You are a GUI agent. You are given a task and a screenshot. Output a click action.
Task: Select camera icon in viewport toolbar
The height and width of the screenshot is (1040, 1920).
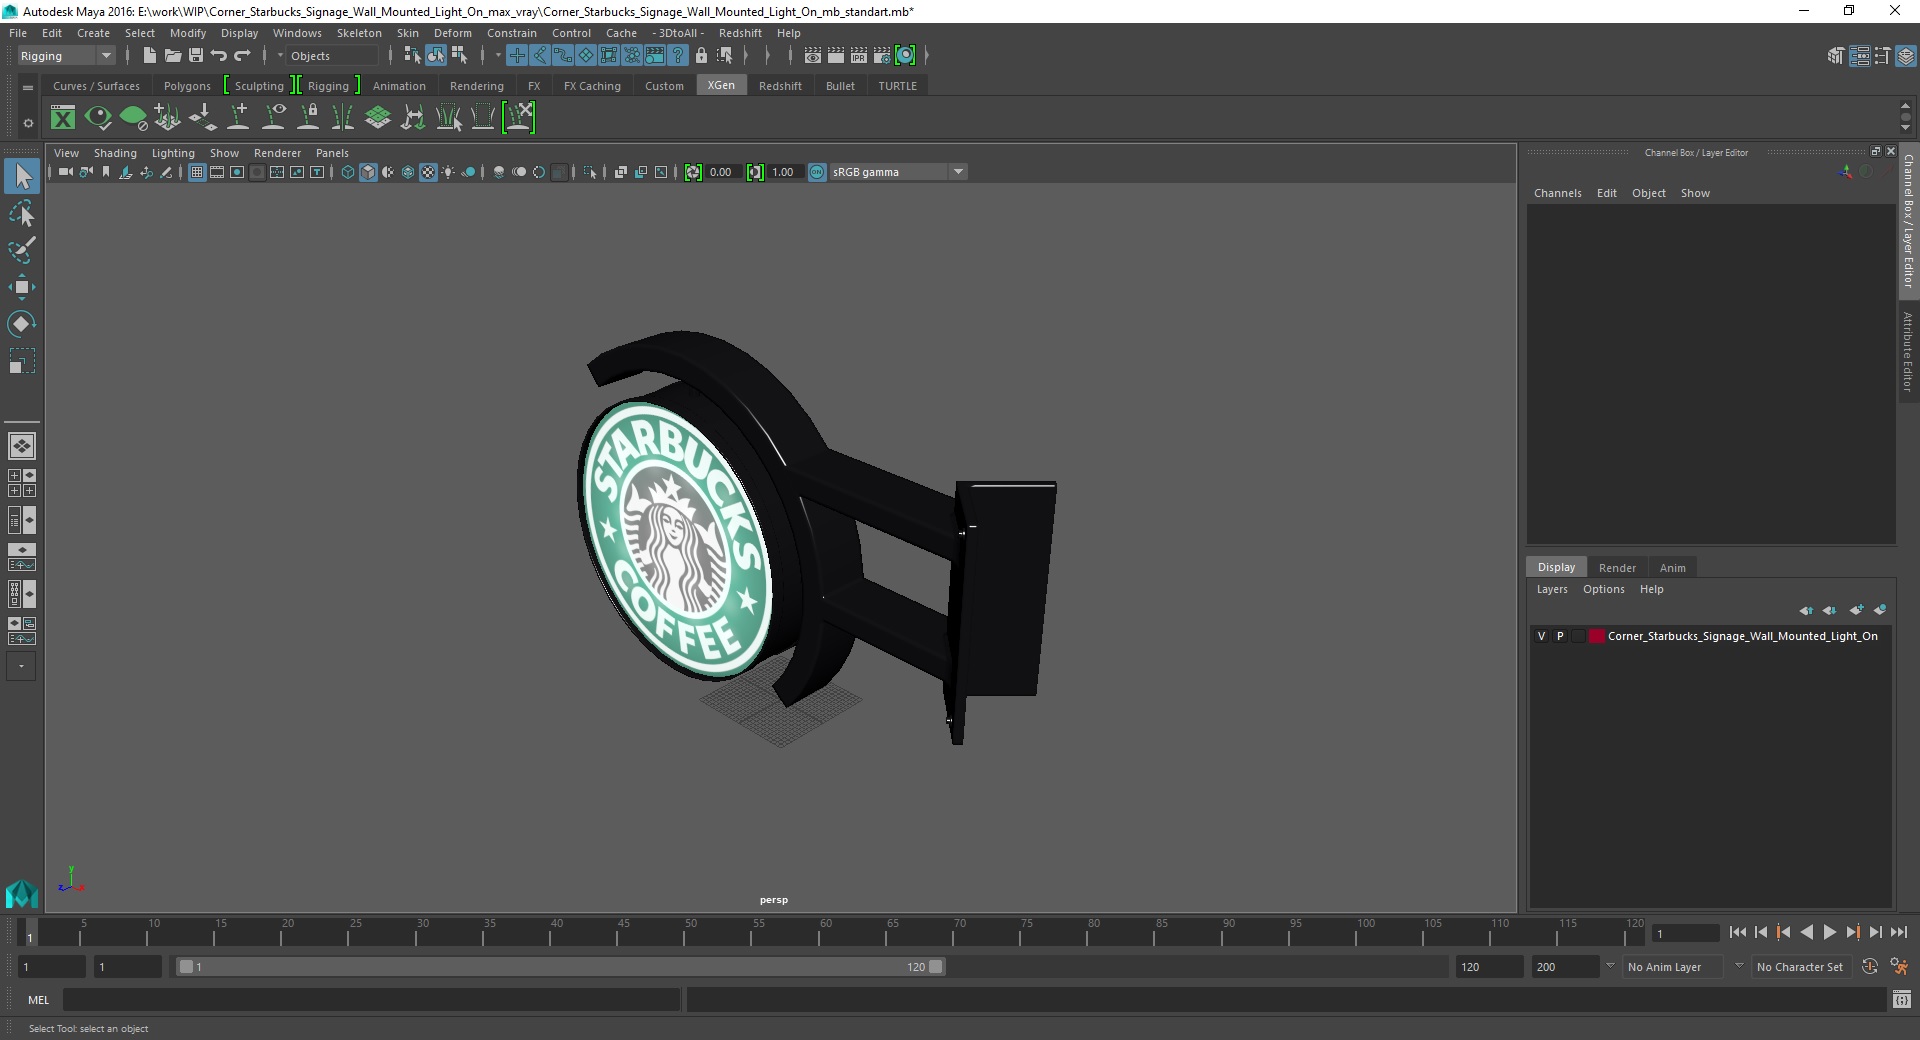tap(65, 172)
